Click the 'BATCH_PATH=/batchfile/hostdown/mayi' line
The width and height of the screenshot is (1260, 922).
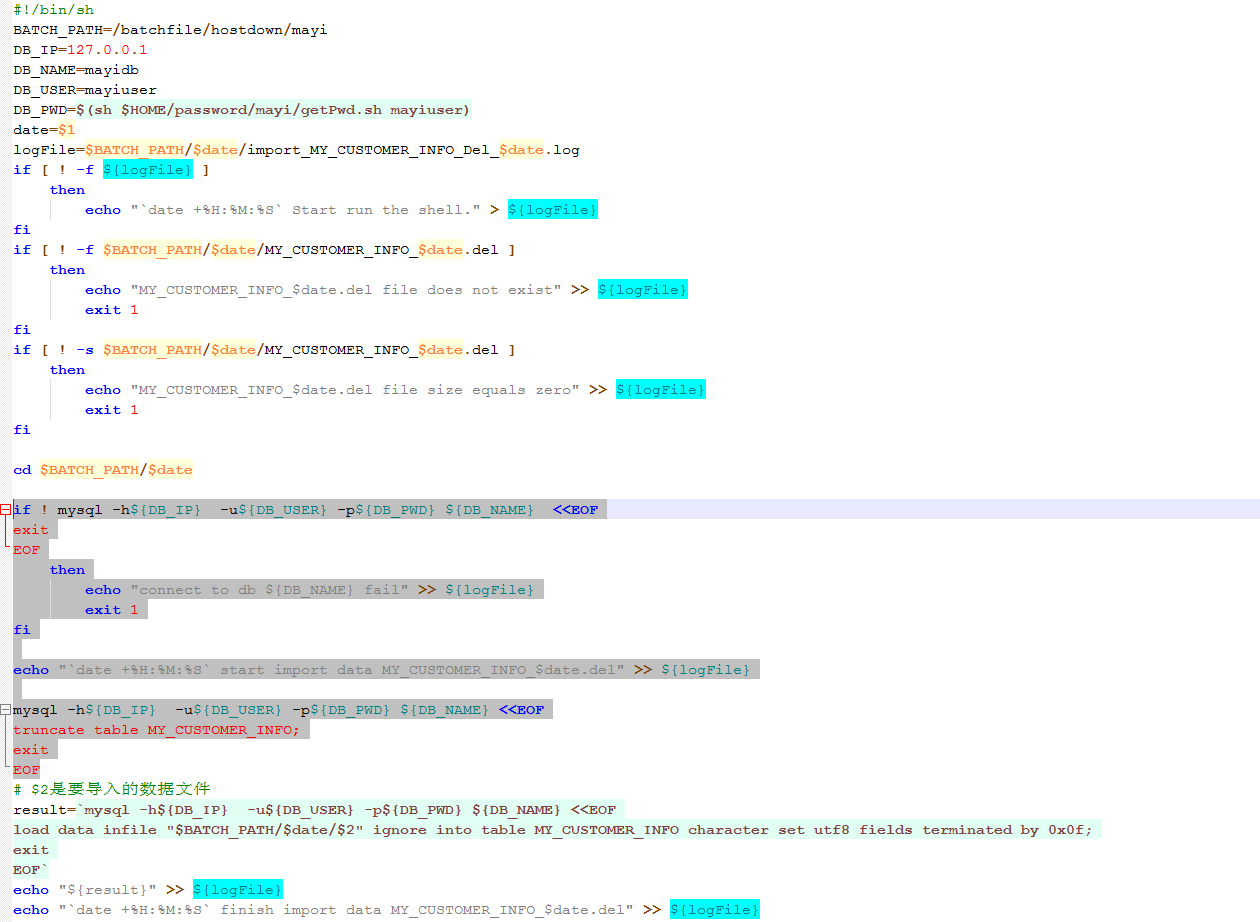[170, 30]
